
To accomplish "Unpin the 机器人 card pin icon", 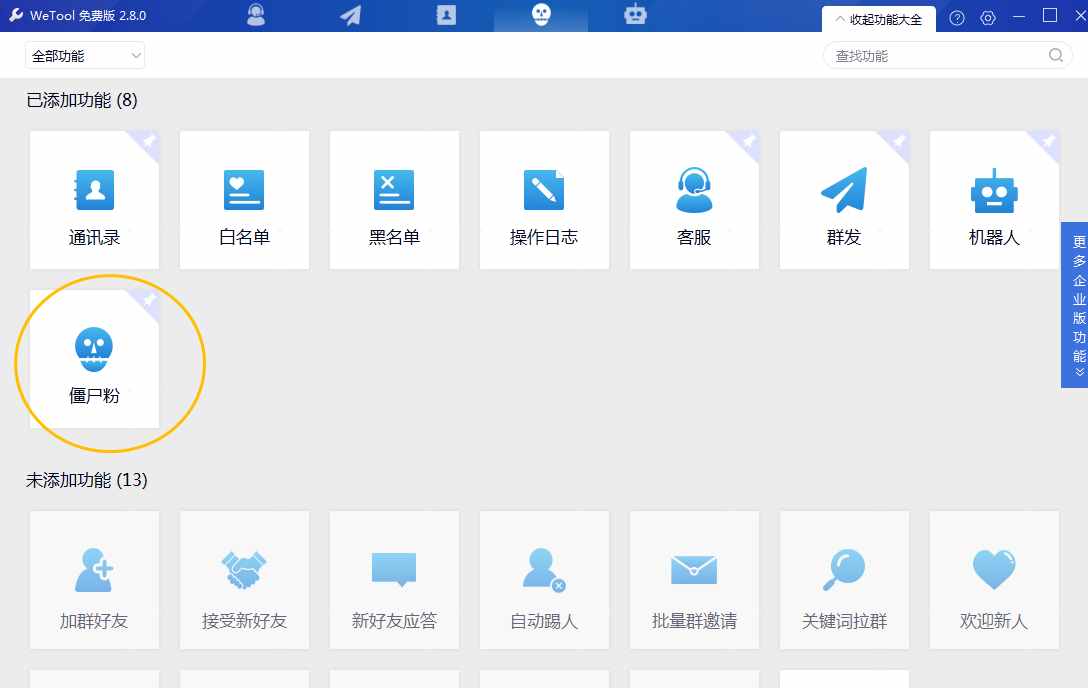I will point(1048,142).
